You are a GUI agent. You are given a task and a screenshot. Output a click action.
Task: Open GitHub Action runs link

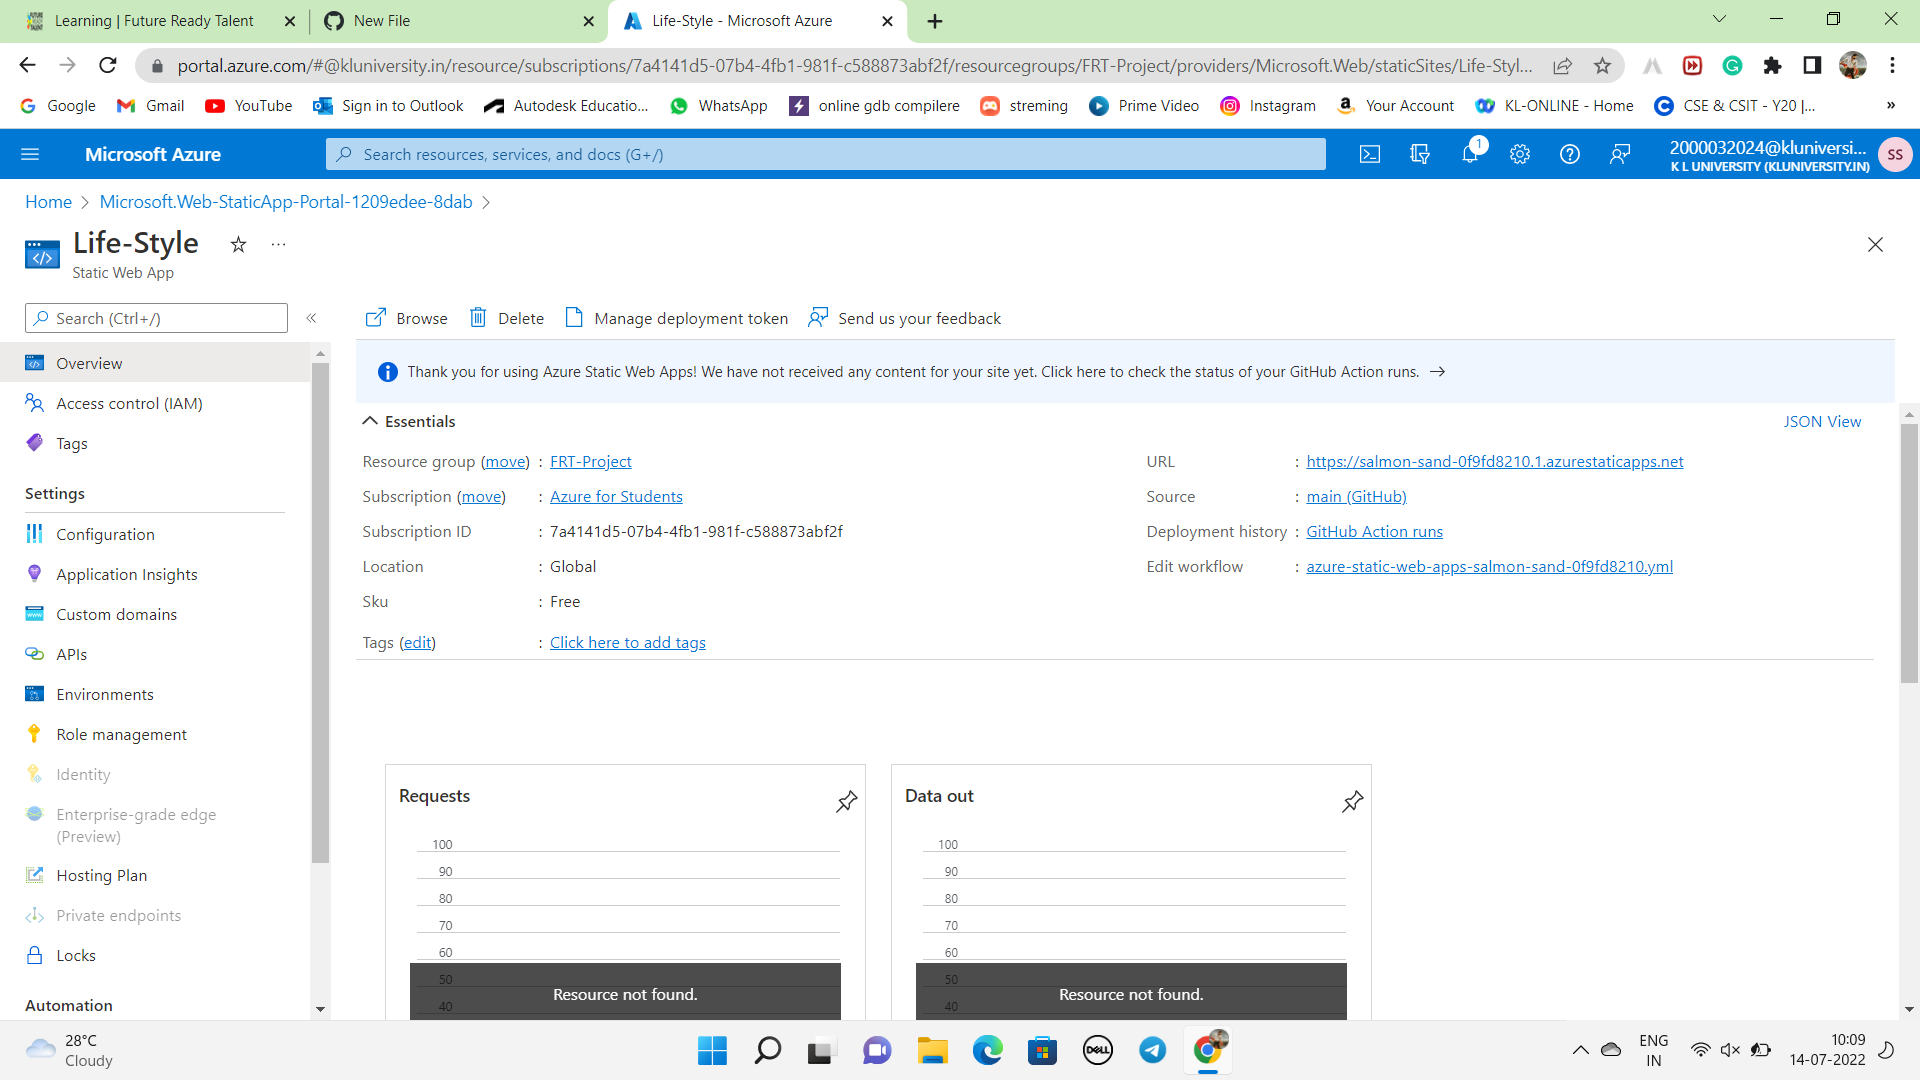pos(1374,531)
